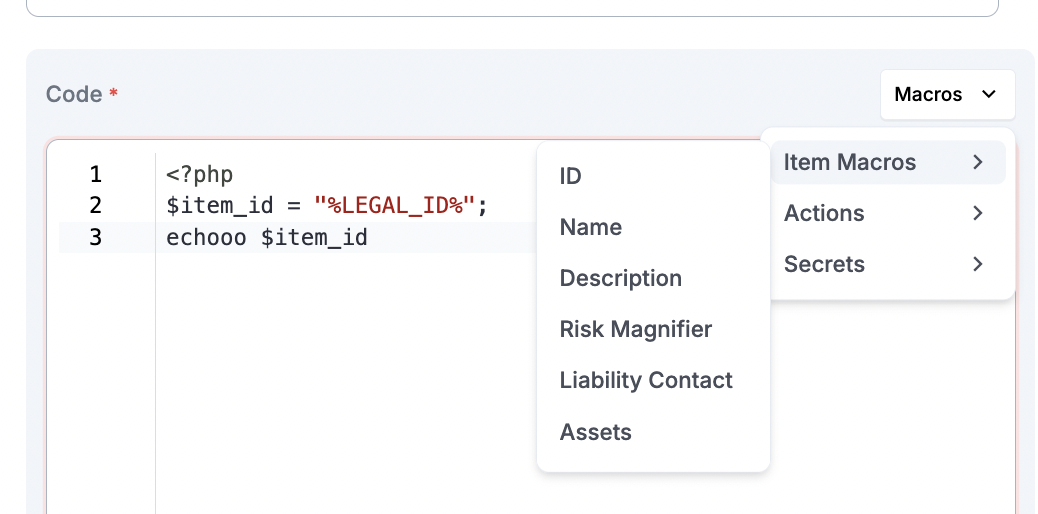The height and width of the screenshot is (514, 1038).
Task: Click line number 3 in gutter
Action: [96, 238]
